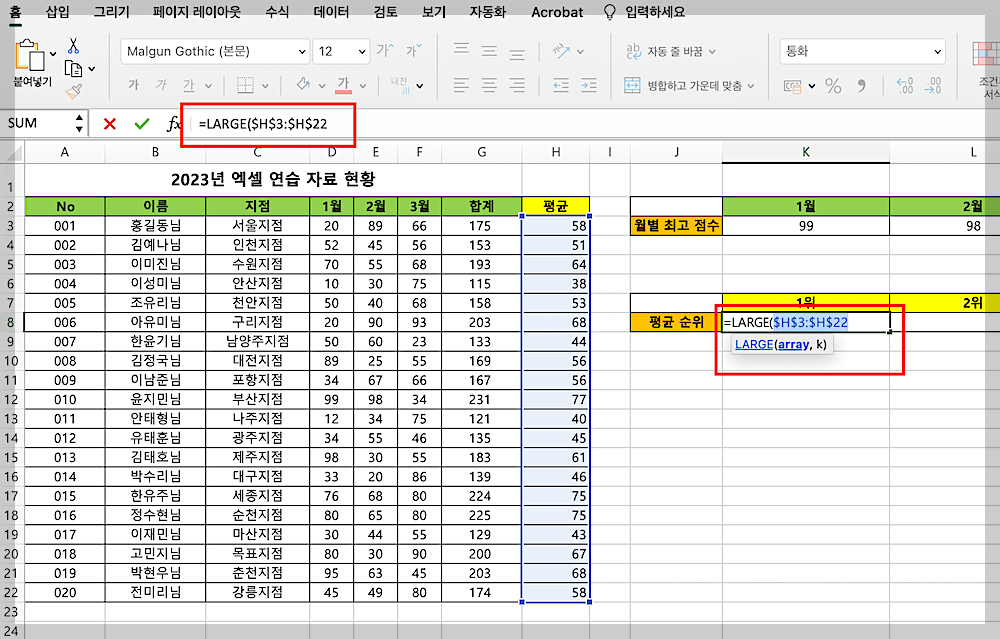Image resolution: width=1000 pixels, height=639 pixels.
Task: Expand the paste options arrow
Action: click(x=53, y=54)
